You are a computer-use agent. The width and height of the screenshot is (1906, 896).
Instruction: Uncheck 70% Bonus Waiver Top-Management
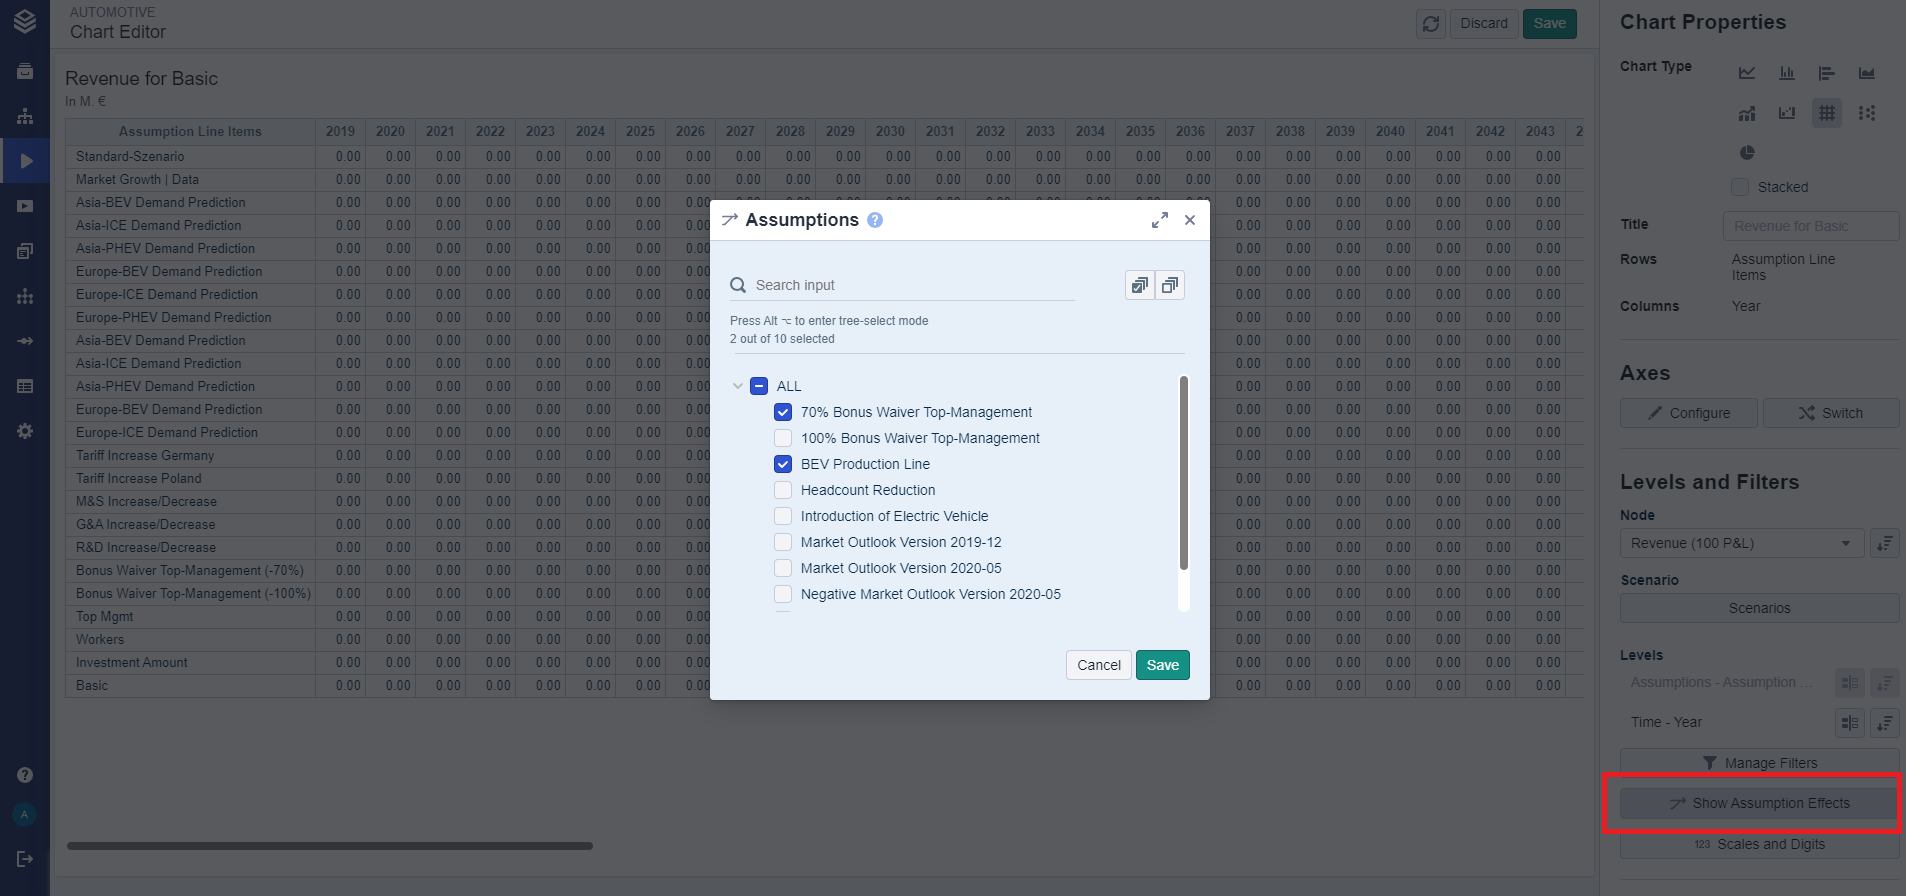tap(783, 412)
